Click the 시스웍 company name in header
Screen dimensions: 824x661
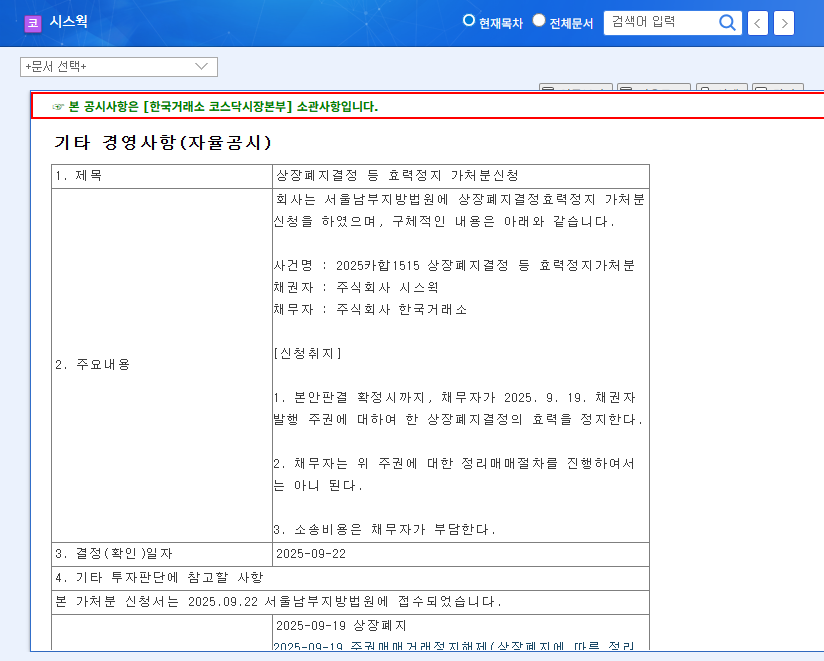tap(68, 22)
